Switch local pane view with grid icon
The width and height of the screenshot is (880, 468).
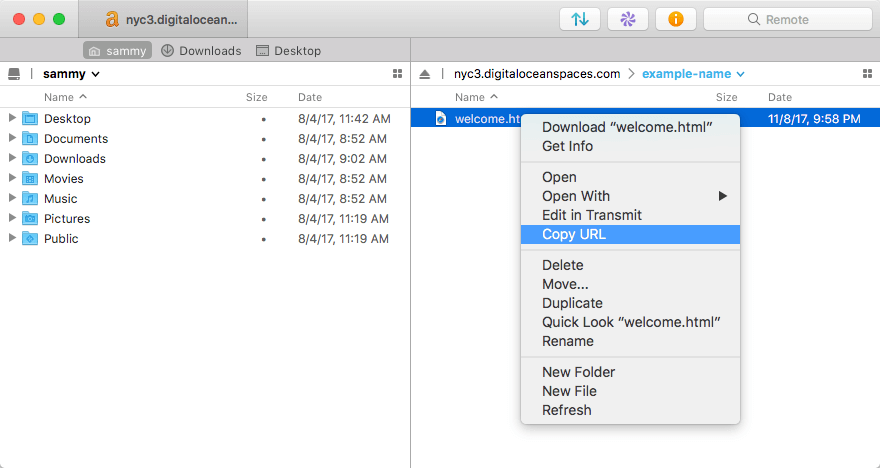[397, 74]
